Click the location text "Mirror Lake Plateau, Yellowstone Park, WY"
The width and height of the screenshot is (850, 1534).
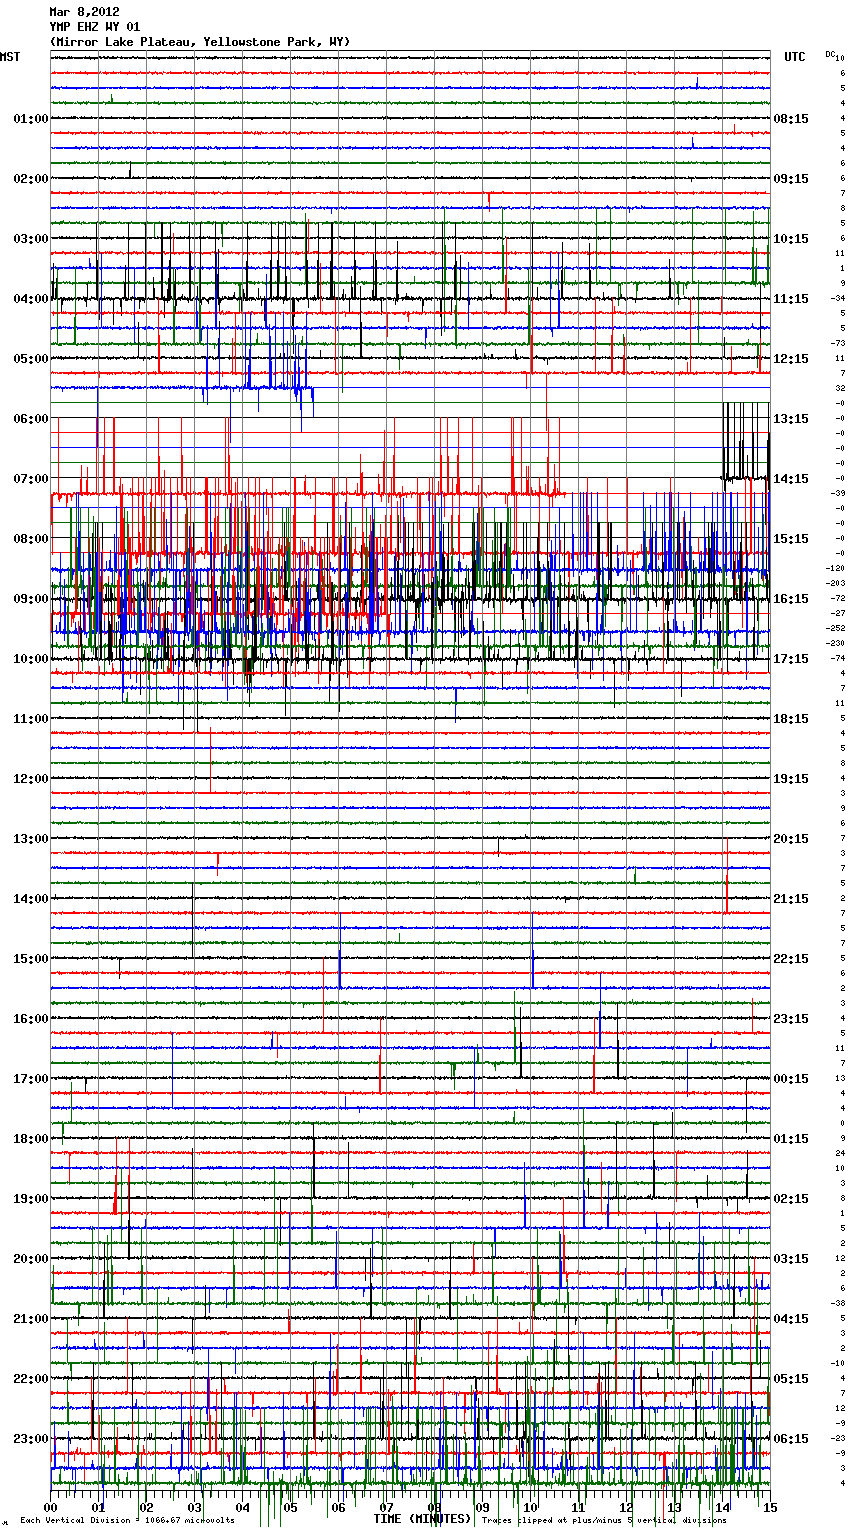pyautogui.click(x=200, y=42)
